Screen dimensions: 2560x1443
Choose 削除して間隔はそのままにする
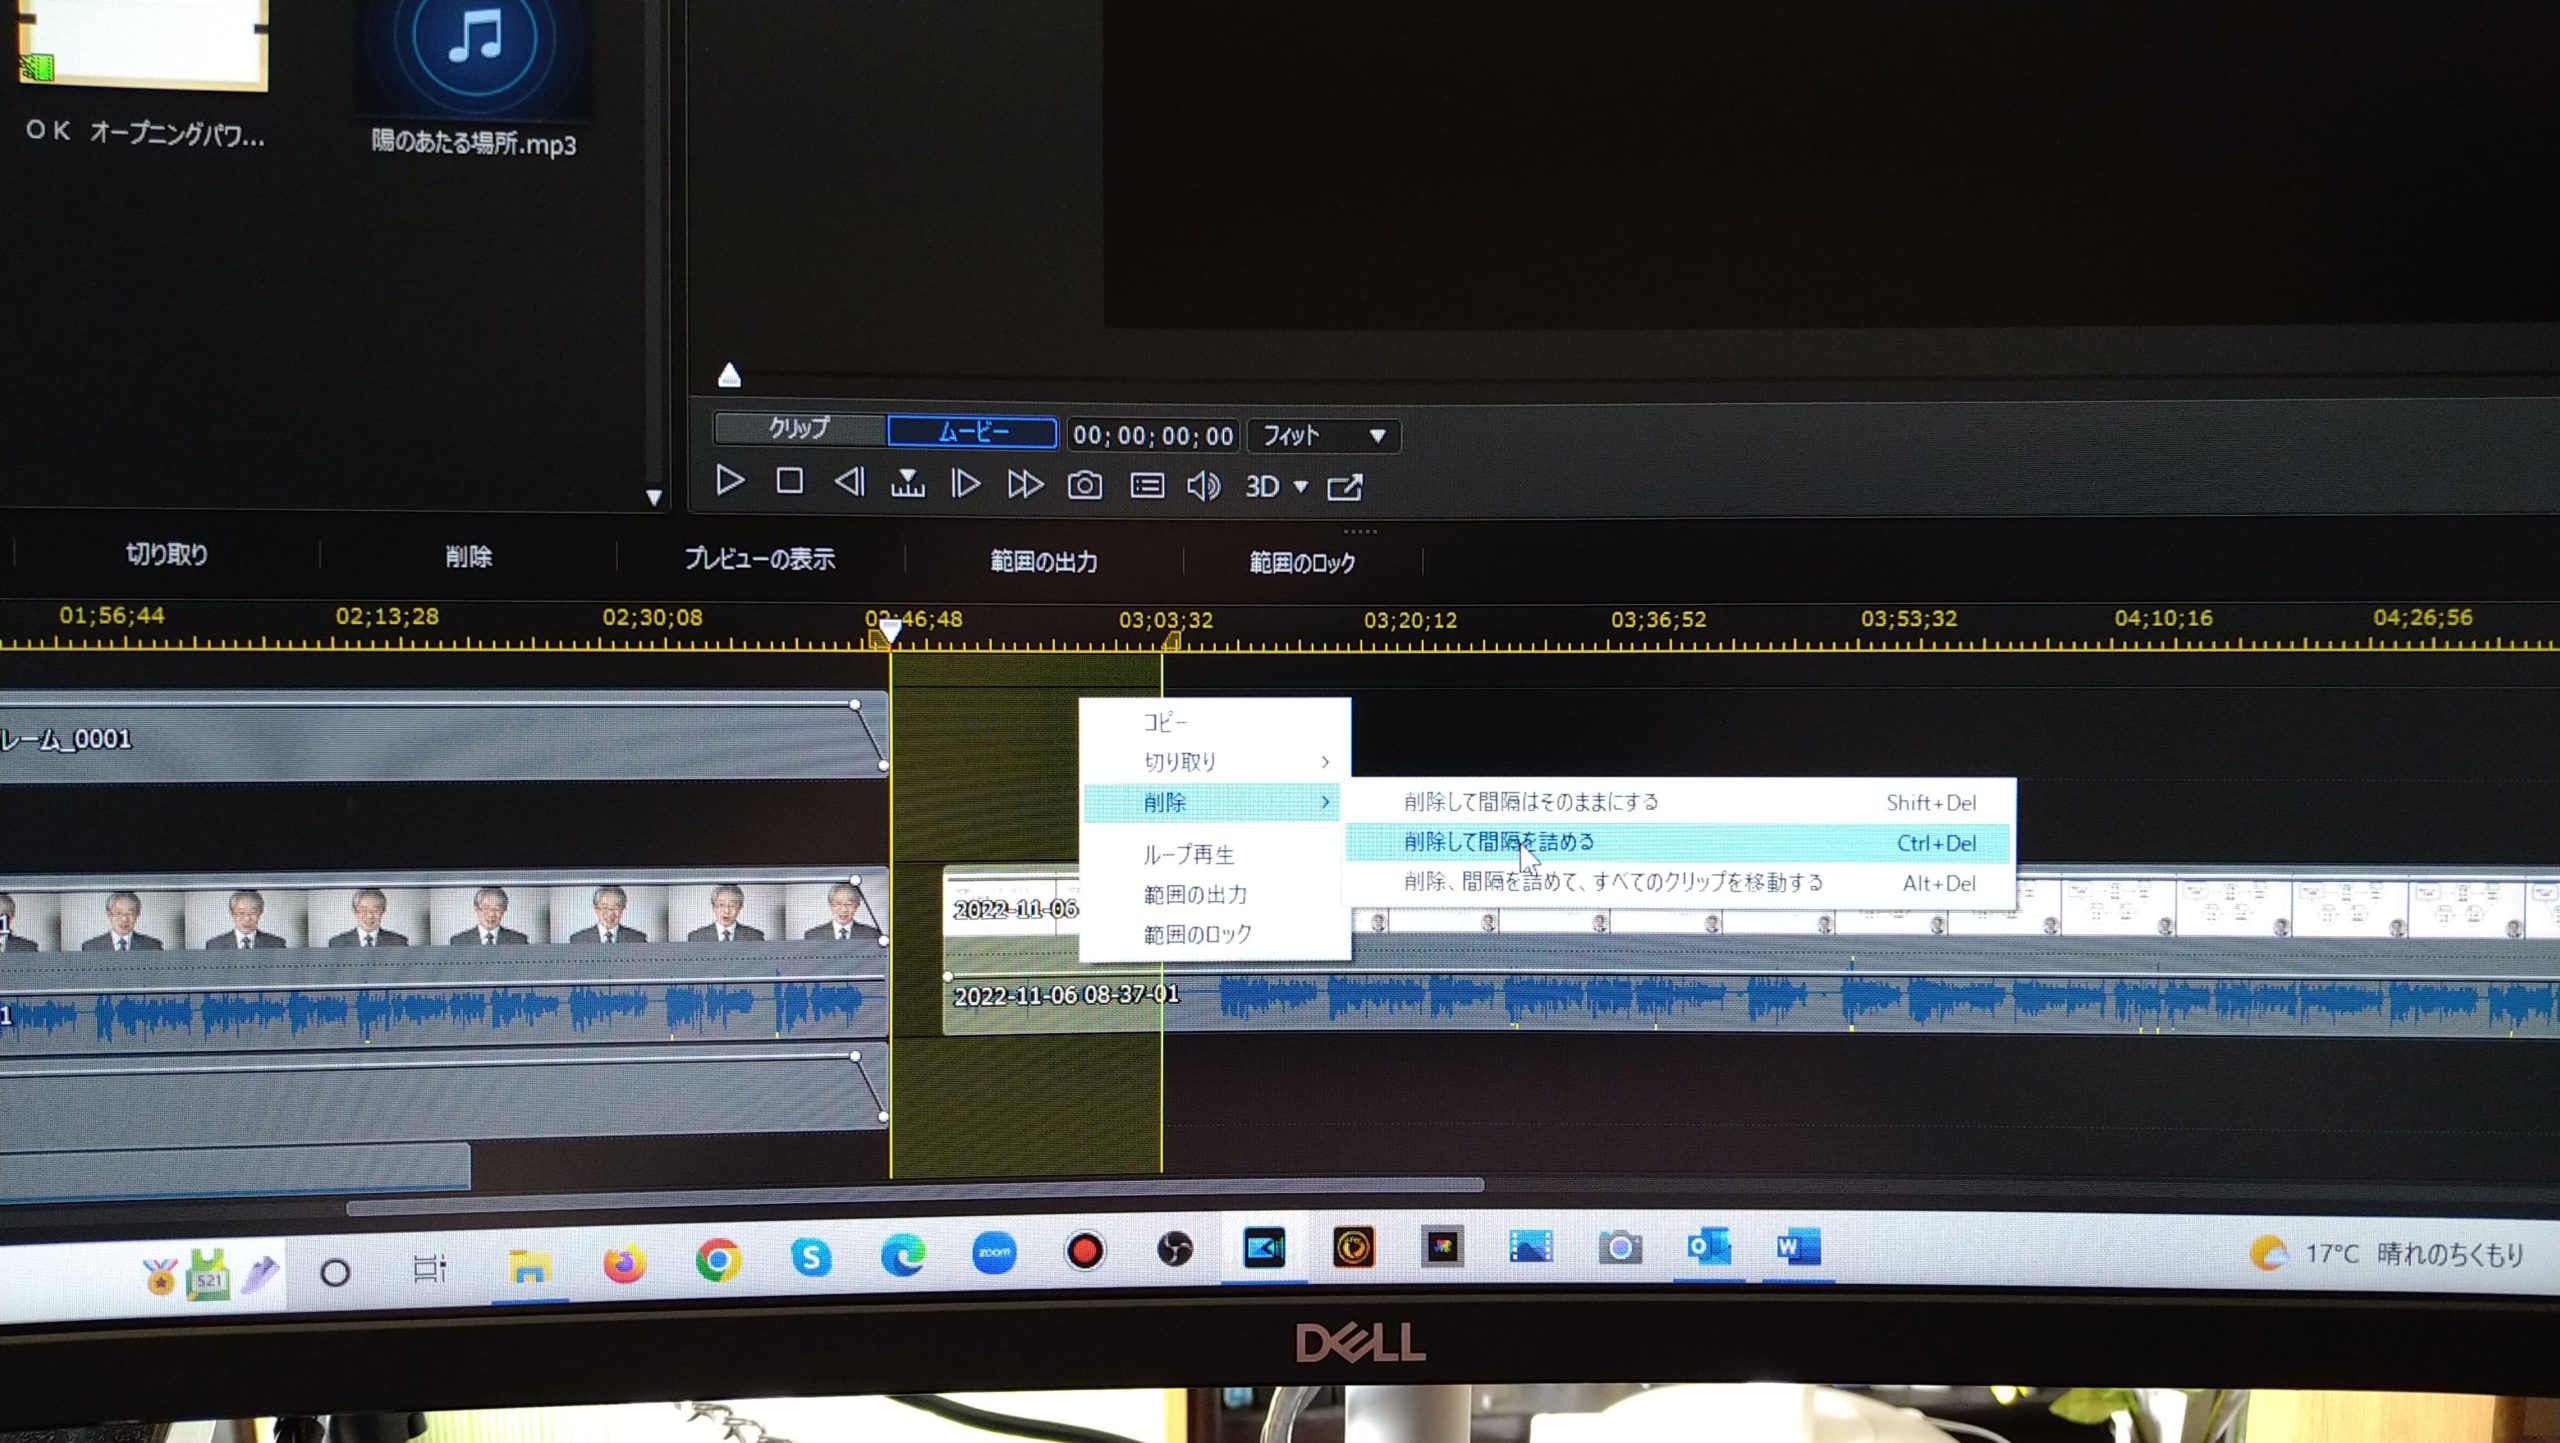point(1678,802)
